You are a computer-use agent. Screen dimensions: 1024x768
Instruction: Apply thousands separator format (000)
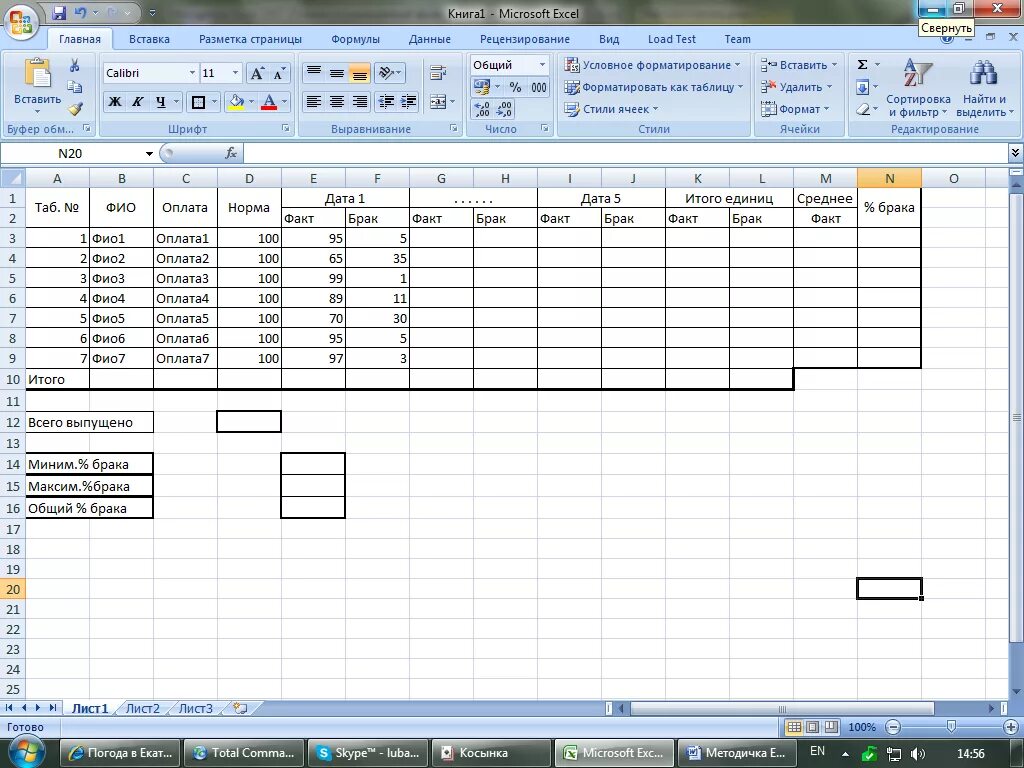click(539, 87)
